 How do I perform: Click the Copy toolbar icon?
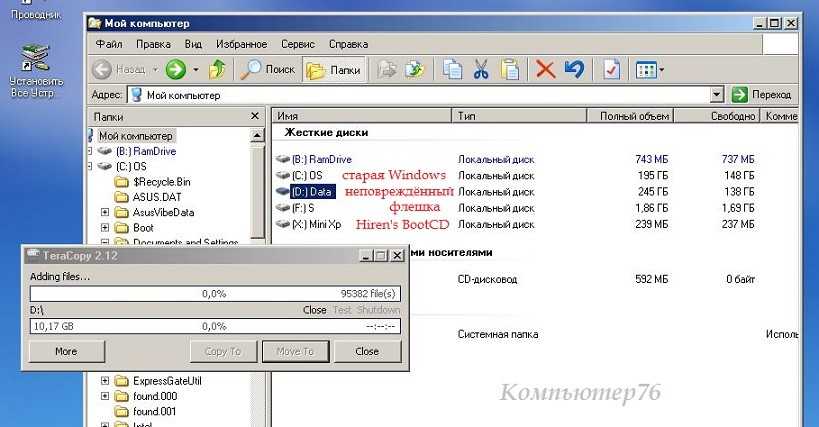(452, 69)
